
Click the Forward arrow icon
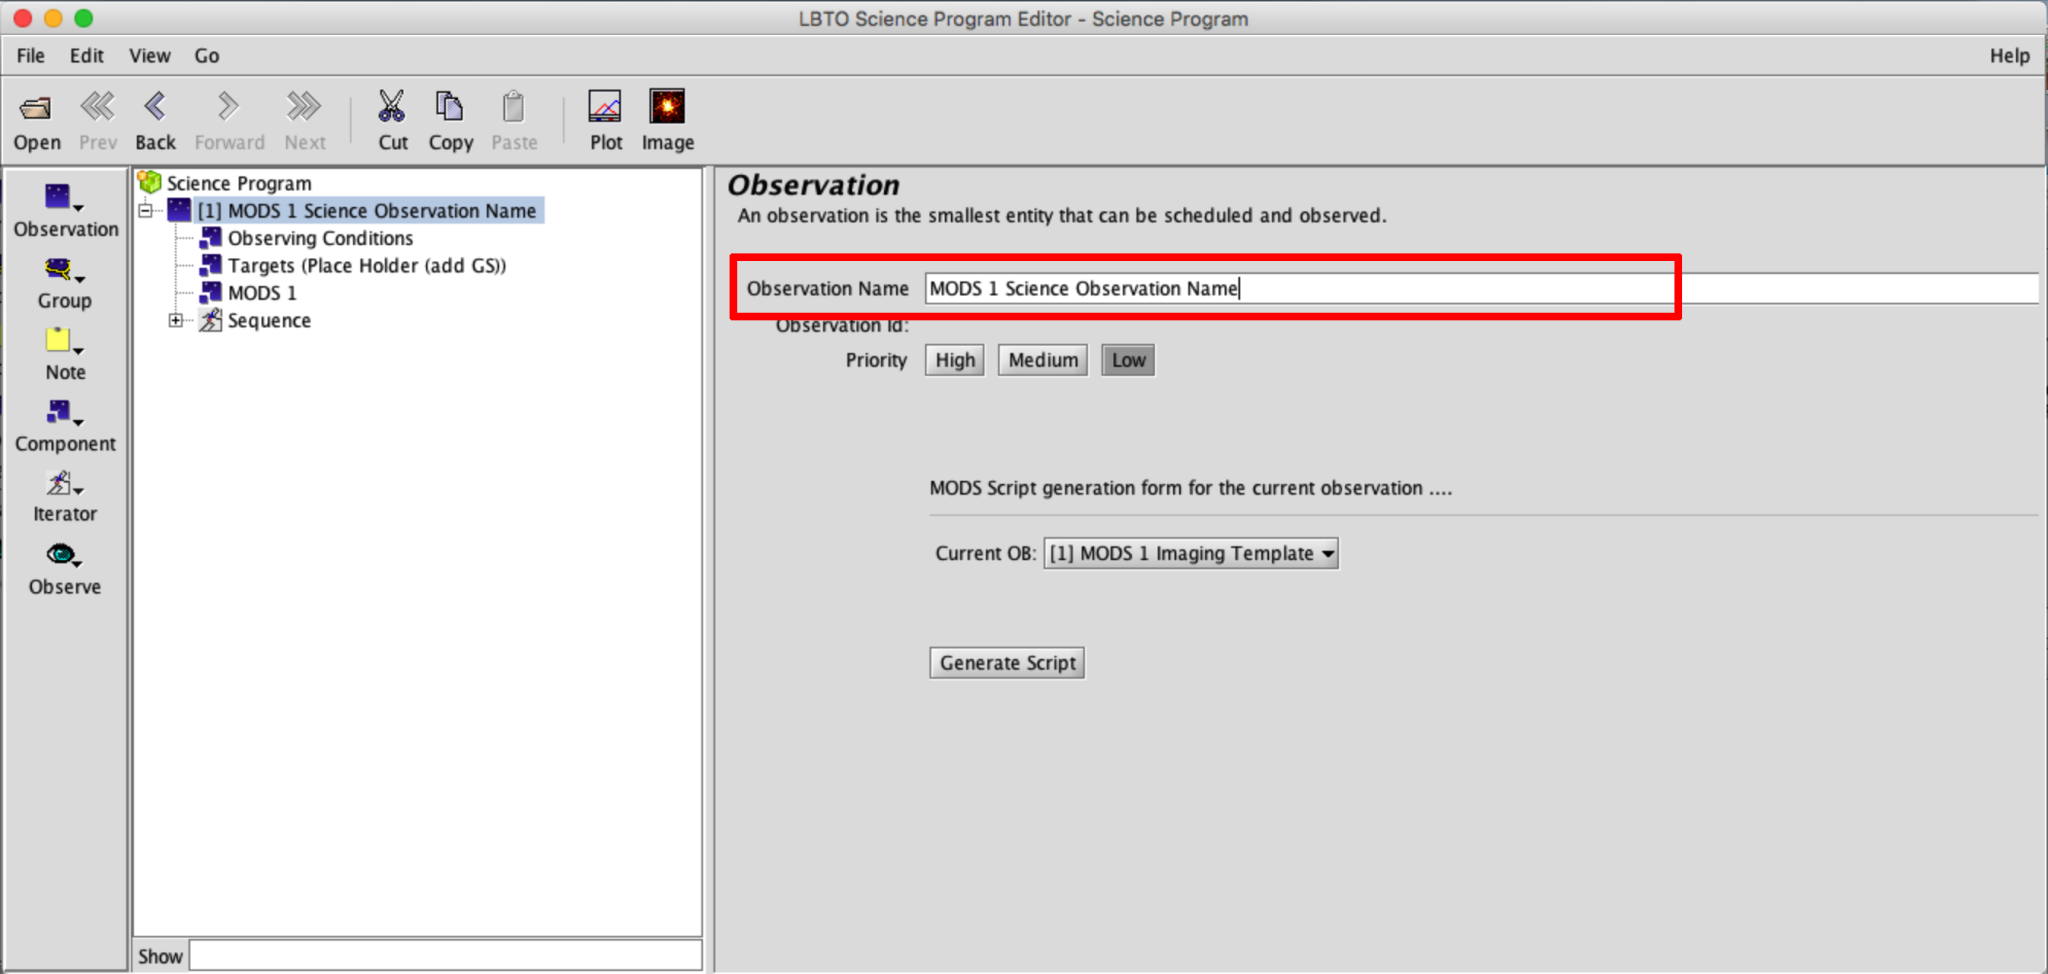[228, 106]
